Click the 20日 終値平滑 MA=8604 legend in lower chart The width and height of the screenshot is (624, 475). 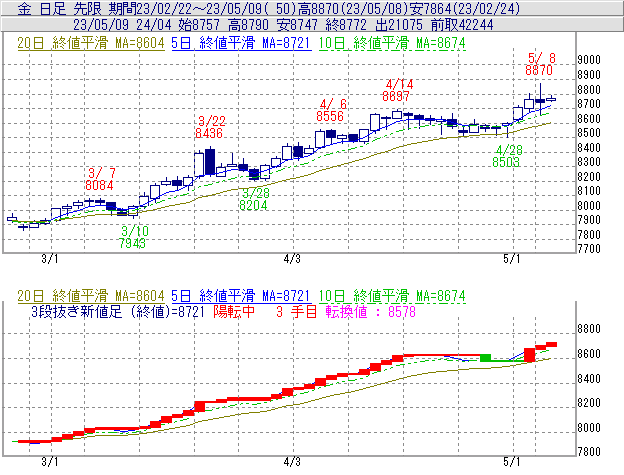click(91, 296)
